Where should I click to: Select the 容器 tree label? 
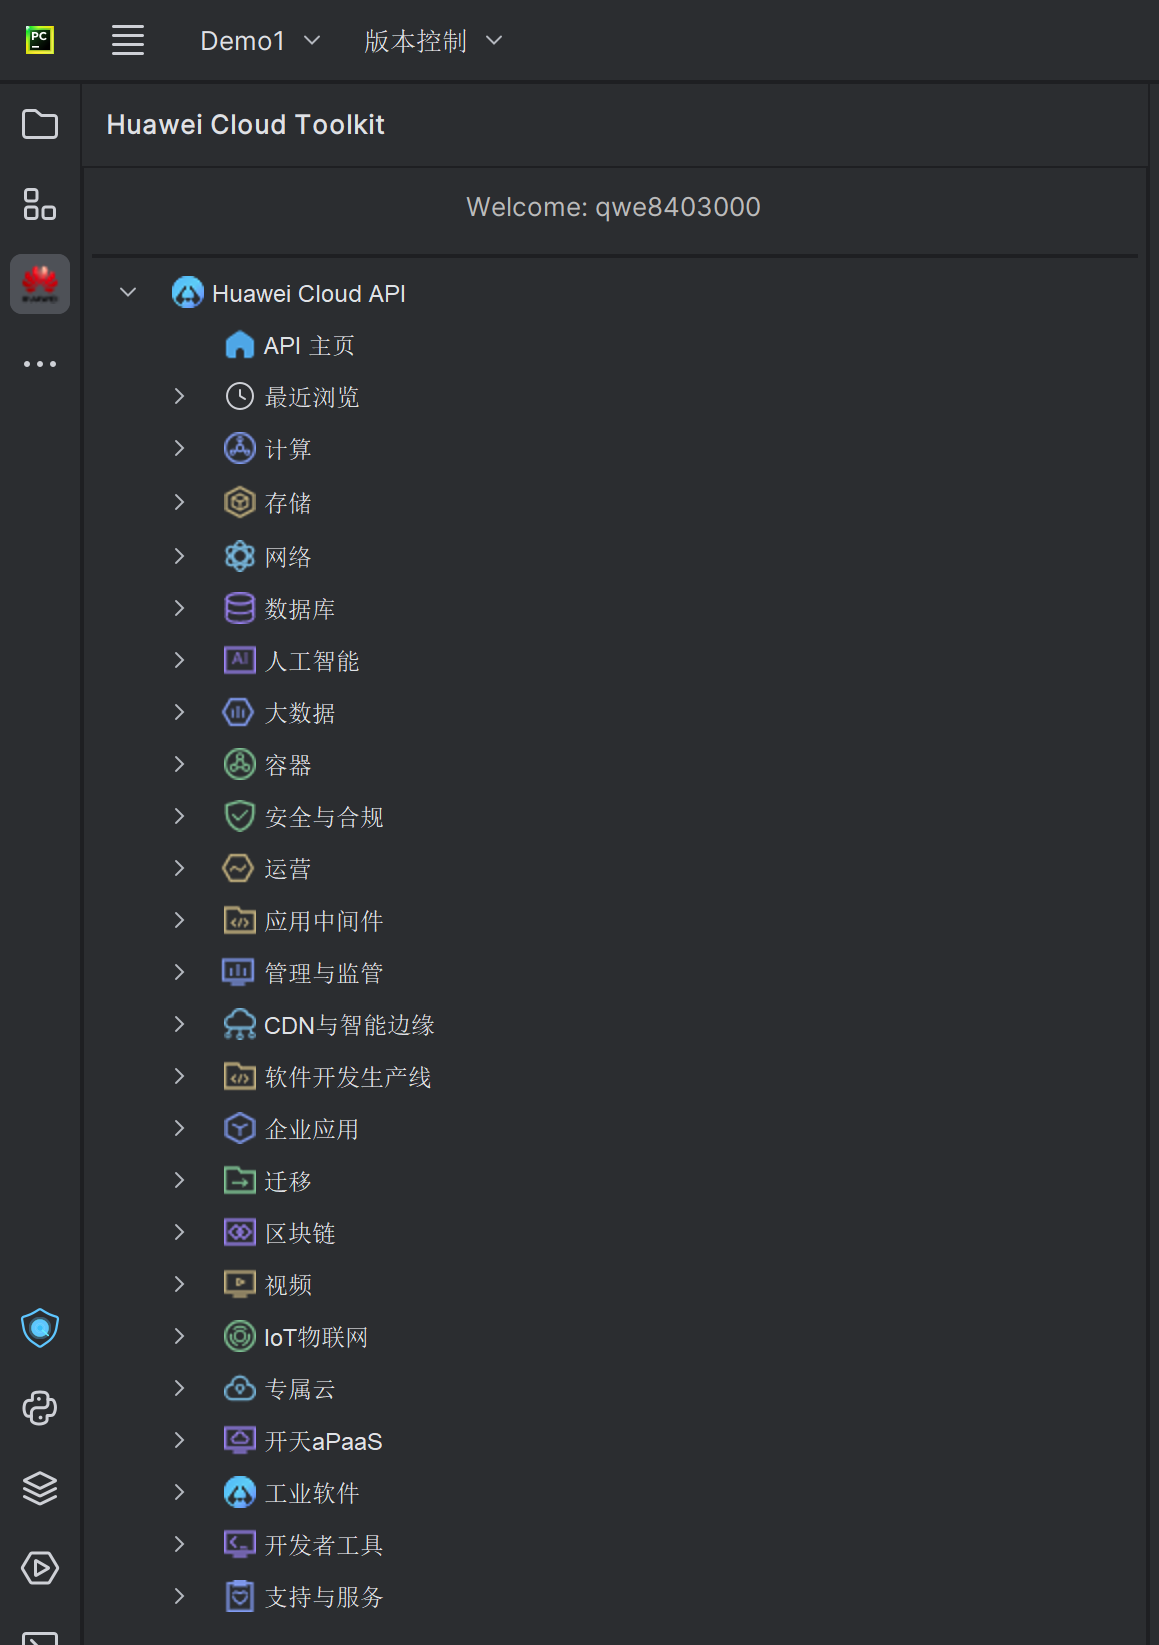(x=288, y=765)
